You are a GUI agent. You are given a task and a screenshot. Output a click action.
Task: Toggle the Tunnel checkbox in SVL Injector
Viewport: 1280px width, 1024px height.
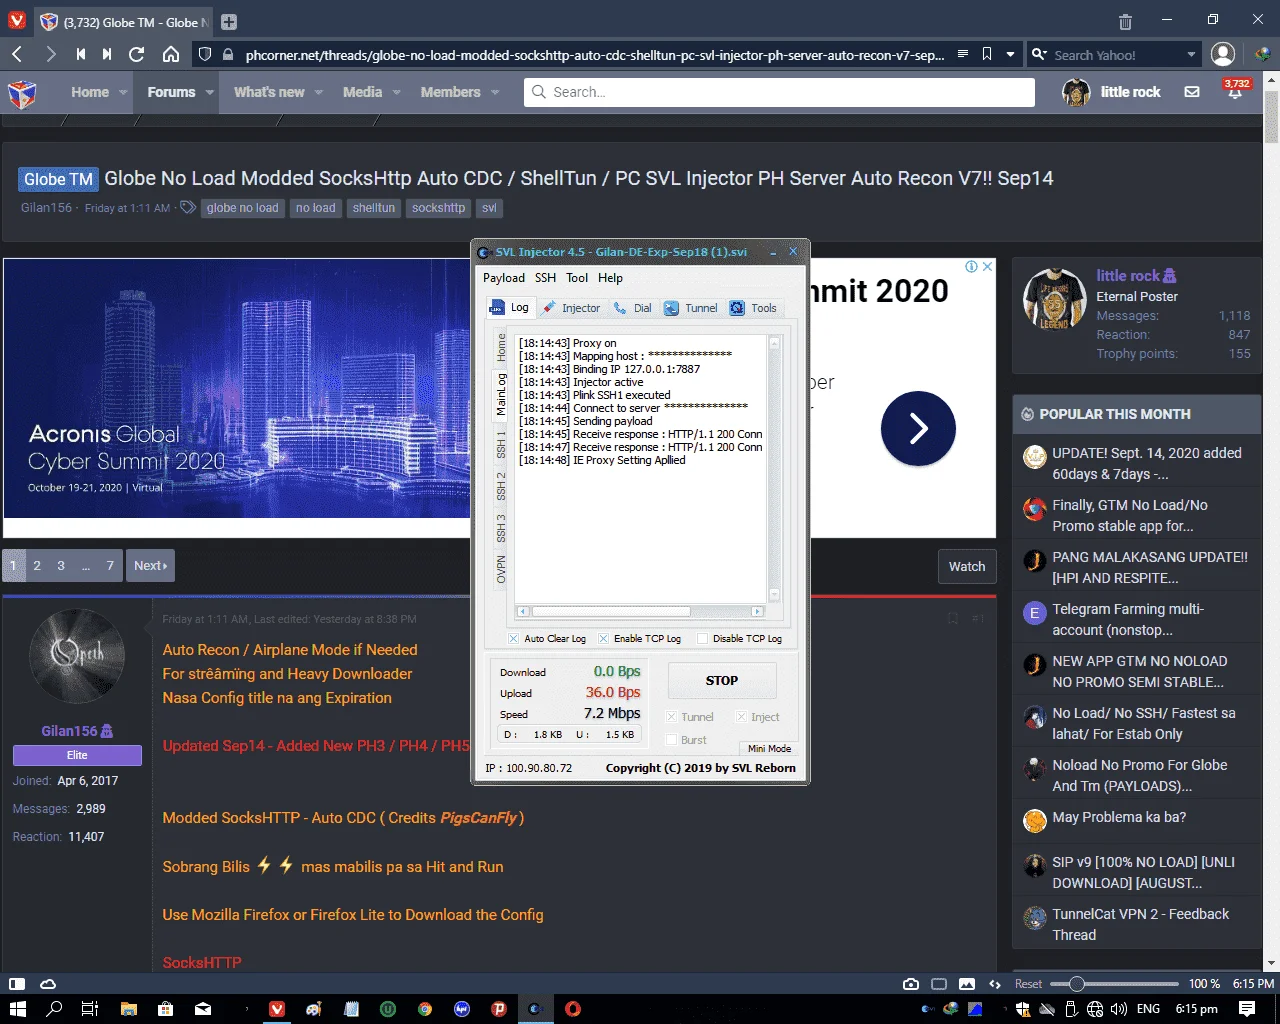point(672,717)
